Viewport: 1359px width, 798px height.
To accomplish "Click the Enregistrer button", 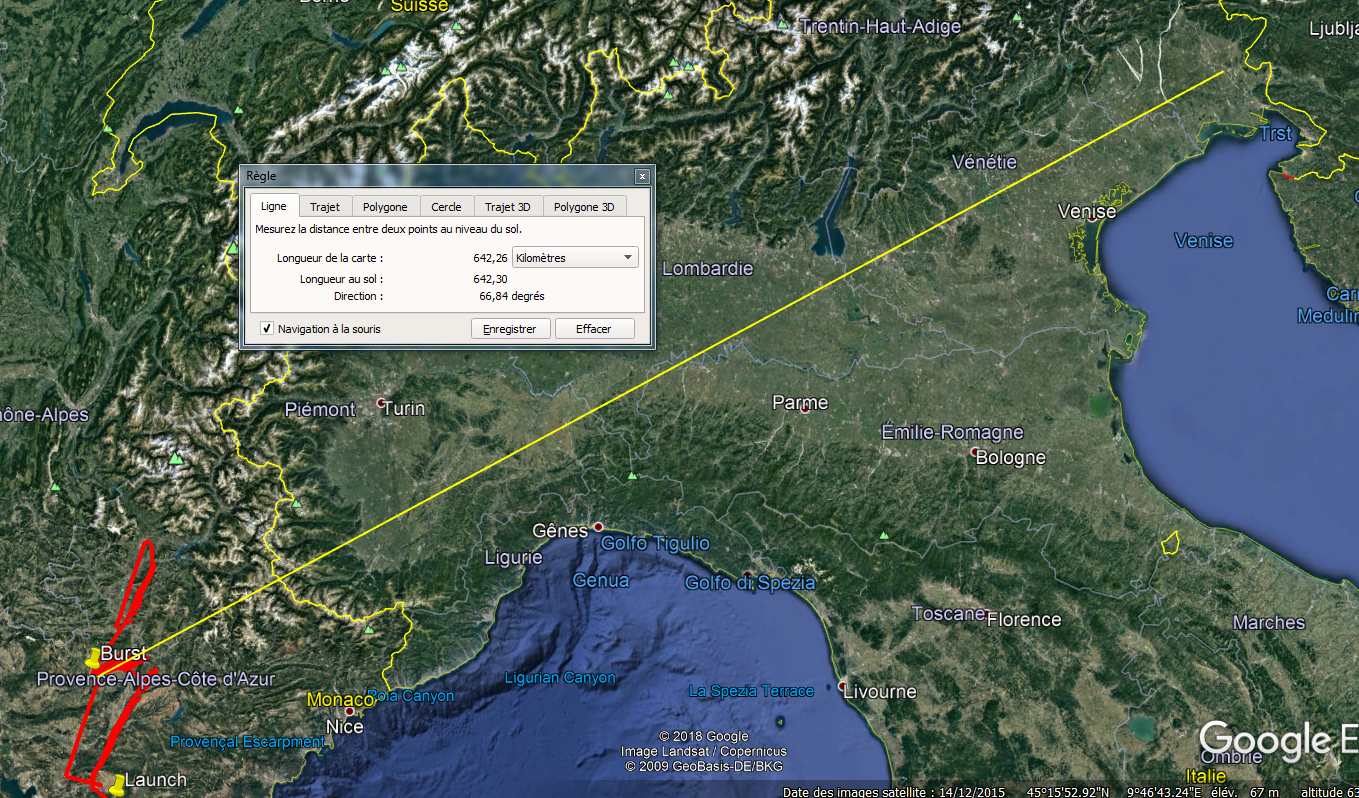I will click(510, 329).
